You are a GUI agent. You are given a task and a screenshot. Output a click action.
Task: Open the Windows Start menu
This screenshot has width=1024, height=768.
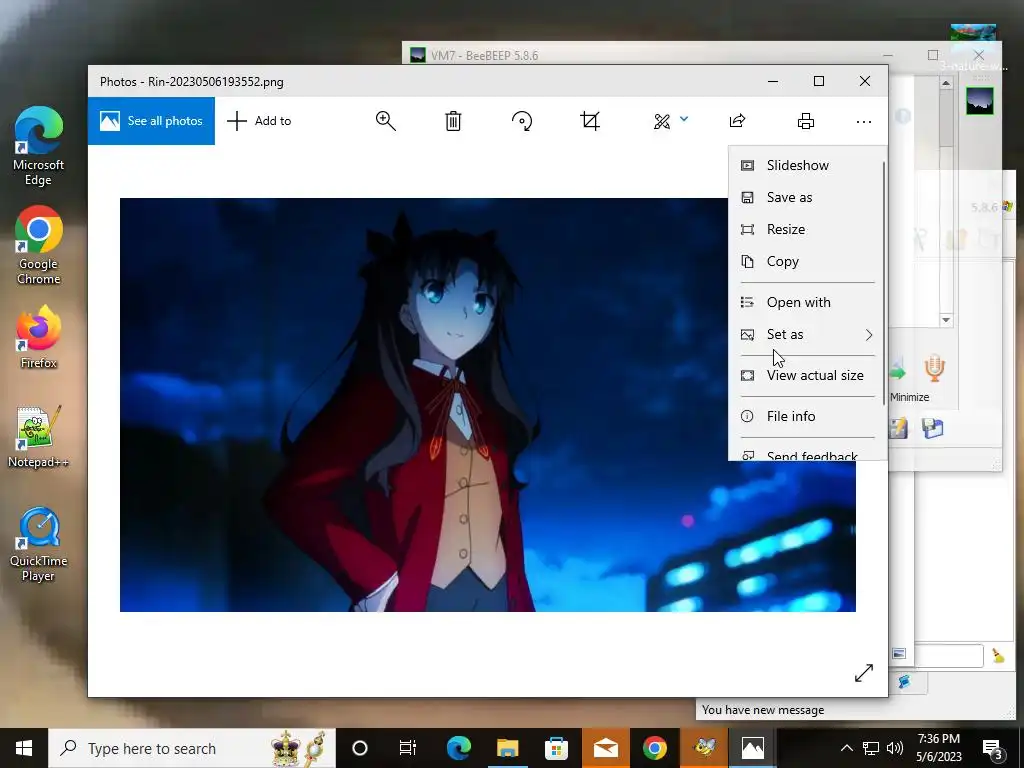(x=24, y=748)
